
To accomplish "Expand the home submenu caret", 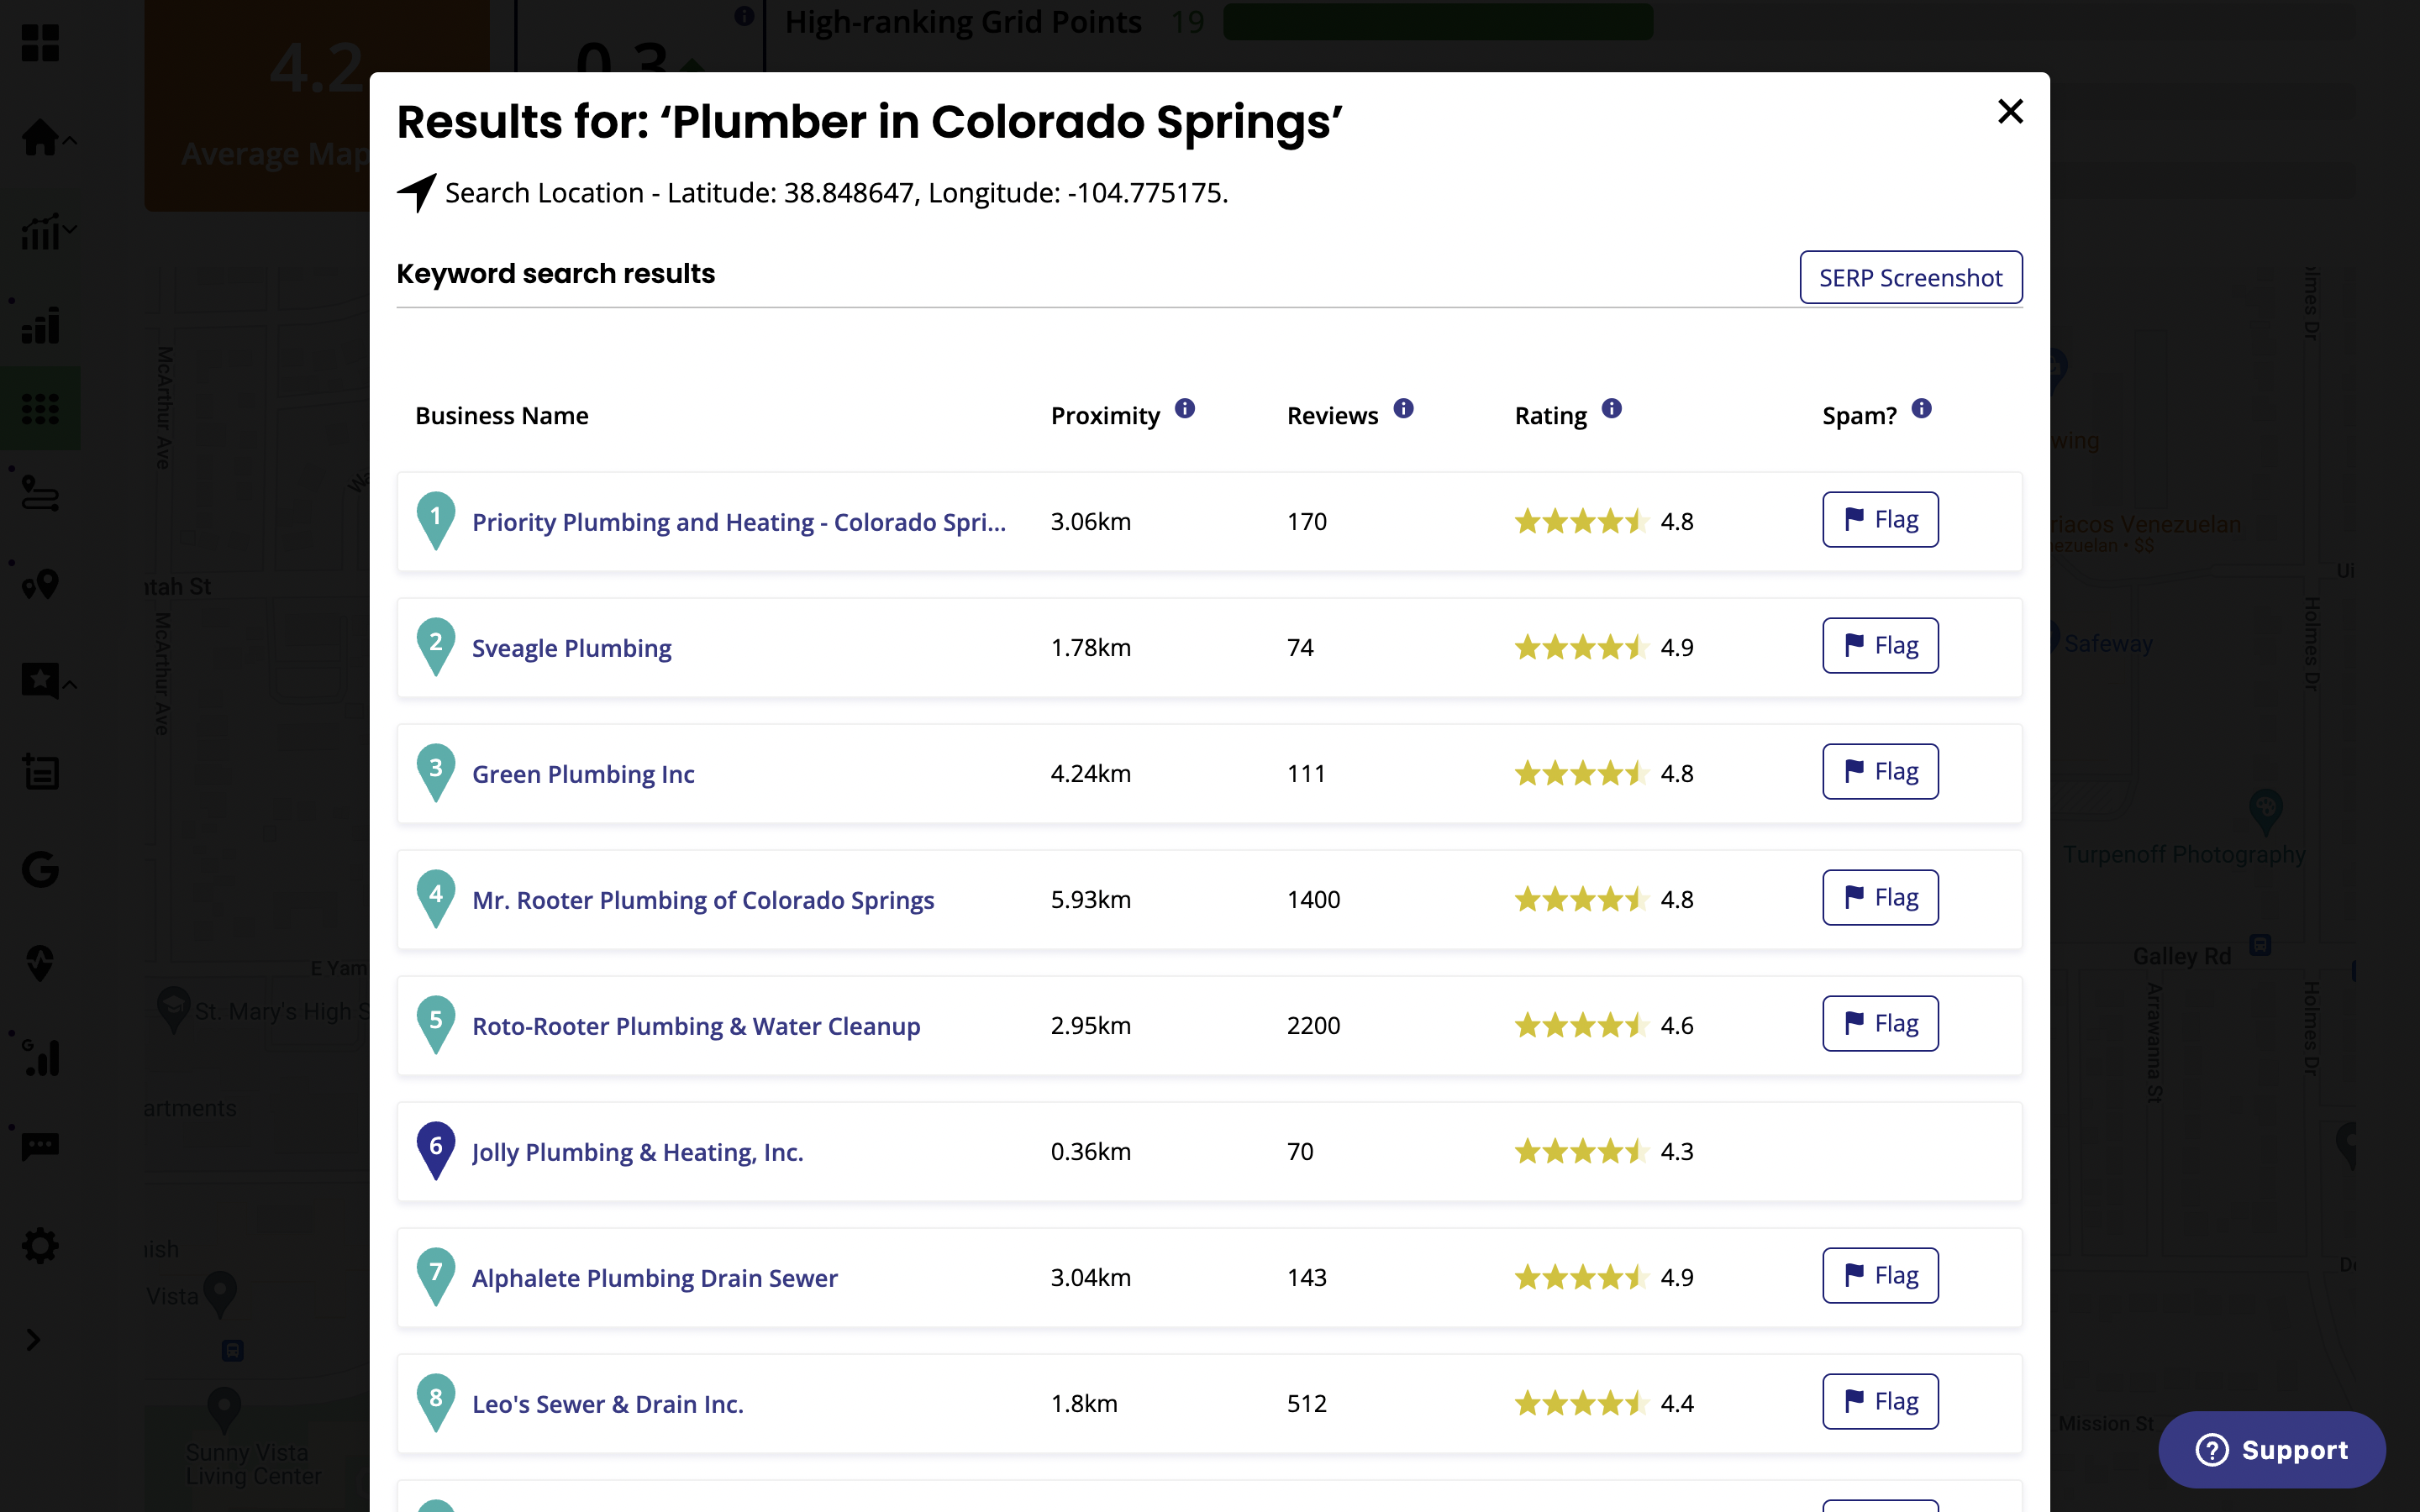I will pyautogui.click(x=70, y=141).
